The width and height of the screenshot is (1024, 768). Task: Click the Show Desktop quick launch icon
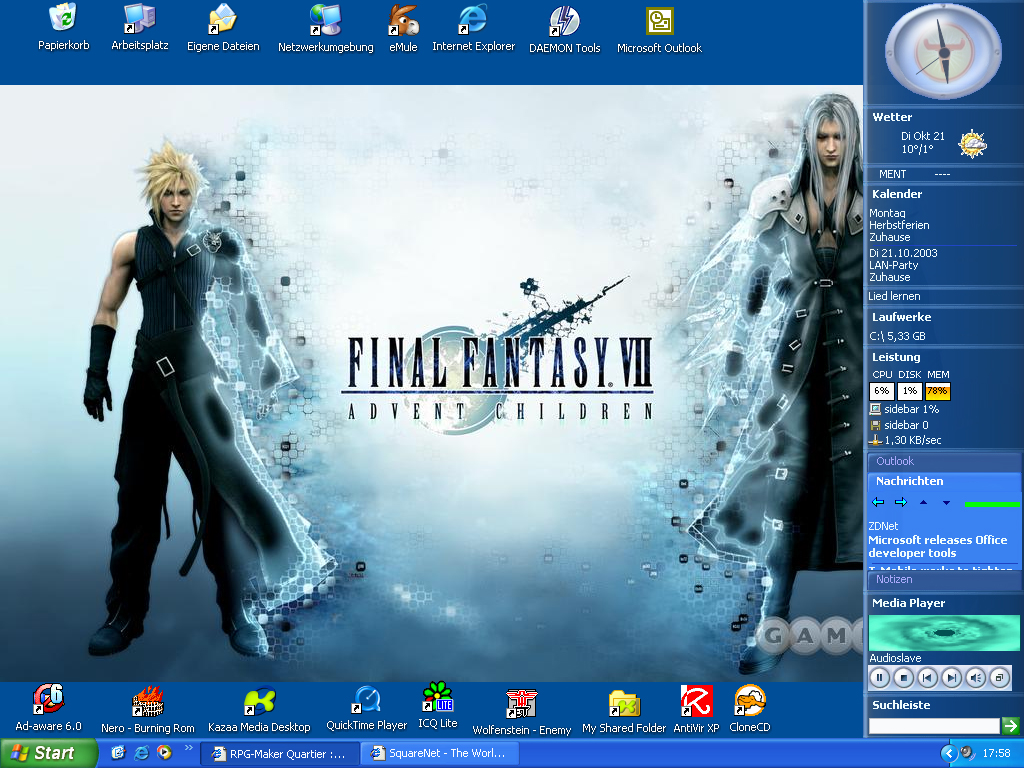[x=118, y=752]
